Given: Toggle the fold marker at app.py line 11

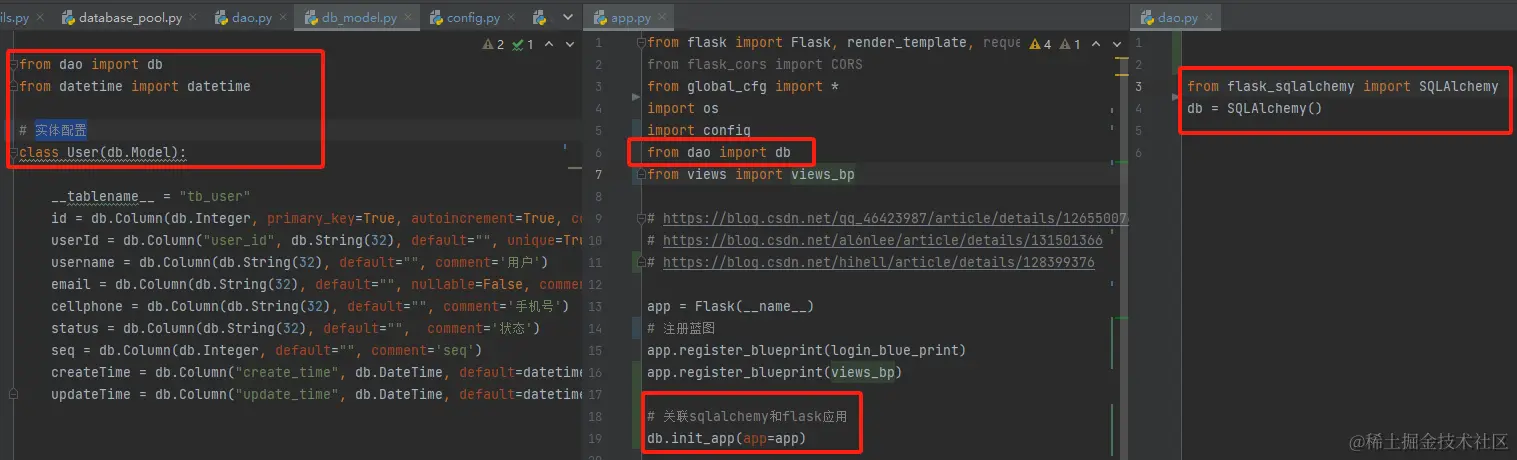Looking at the screenshot, I should [641, 262].
